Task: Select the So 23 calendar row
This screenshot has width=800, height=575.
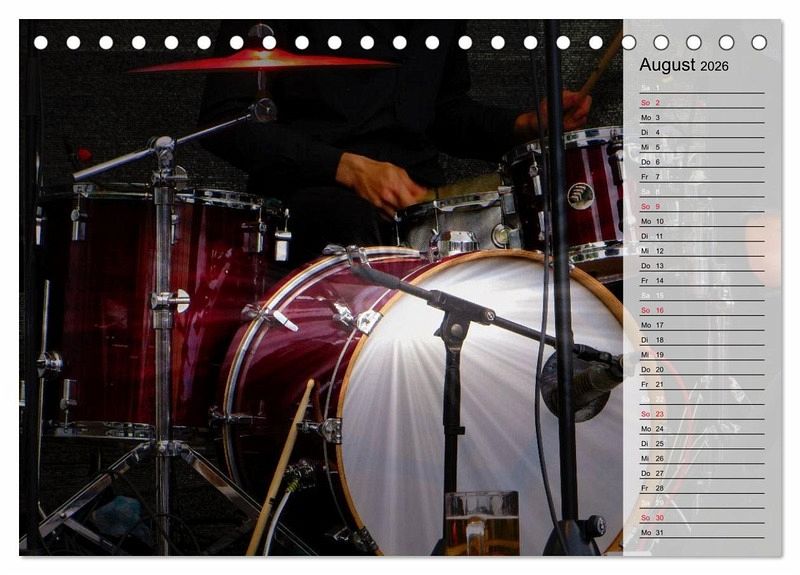Action: [700, 414]
